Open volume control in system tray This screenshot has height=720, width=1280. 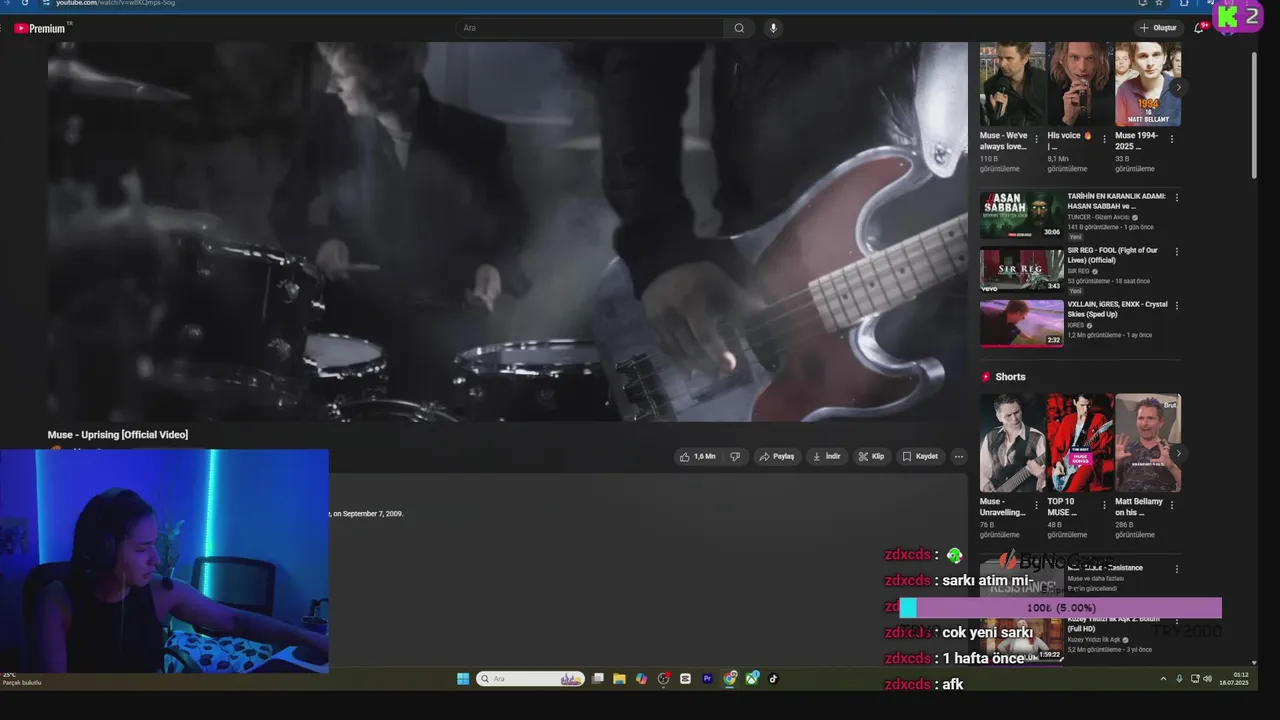coord(1208,679)
